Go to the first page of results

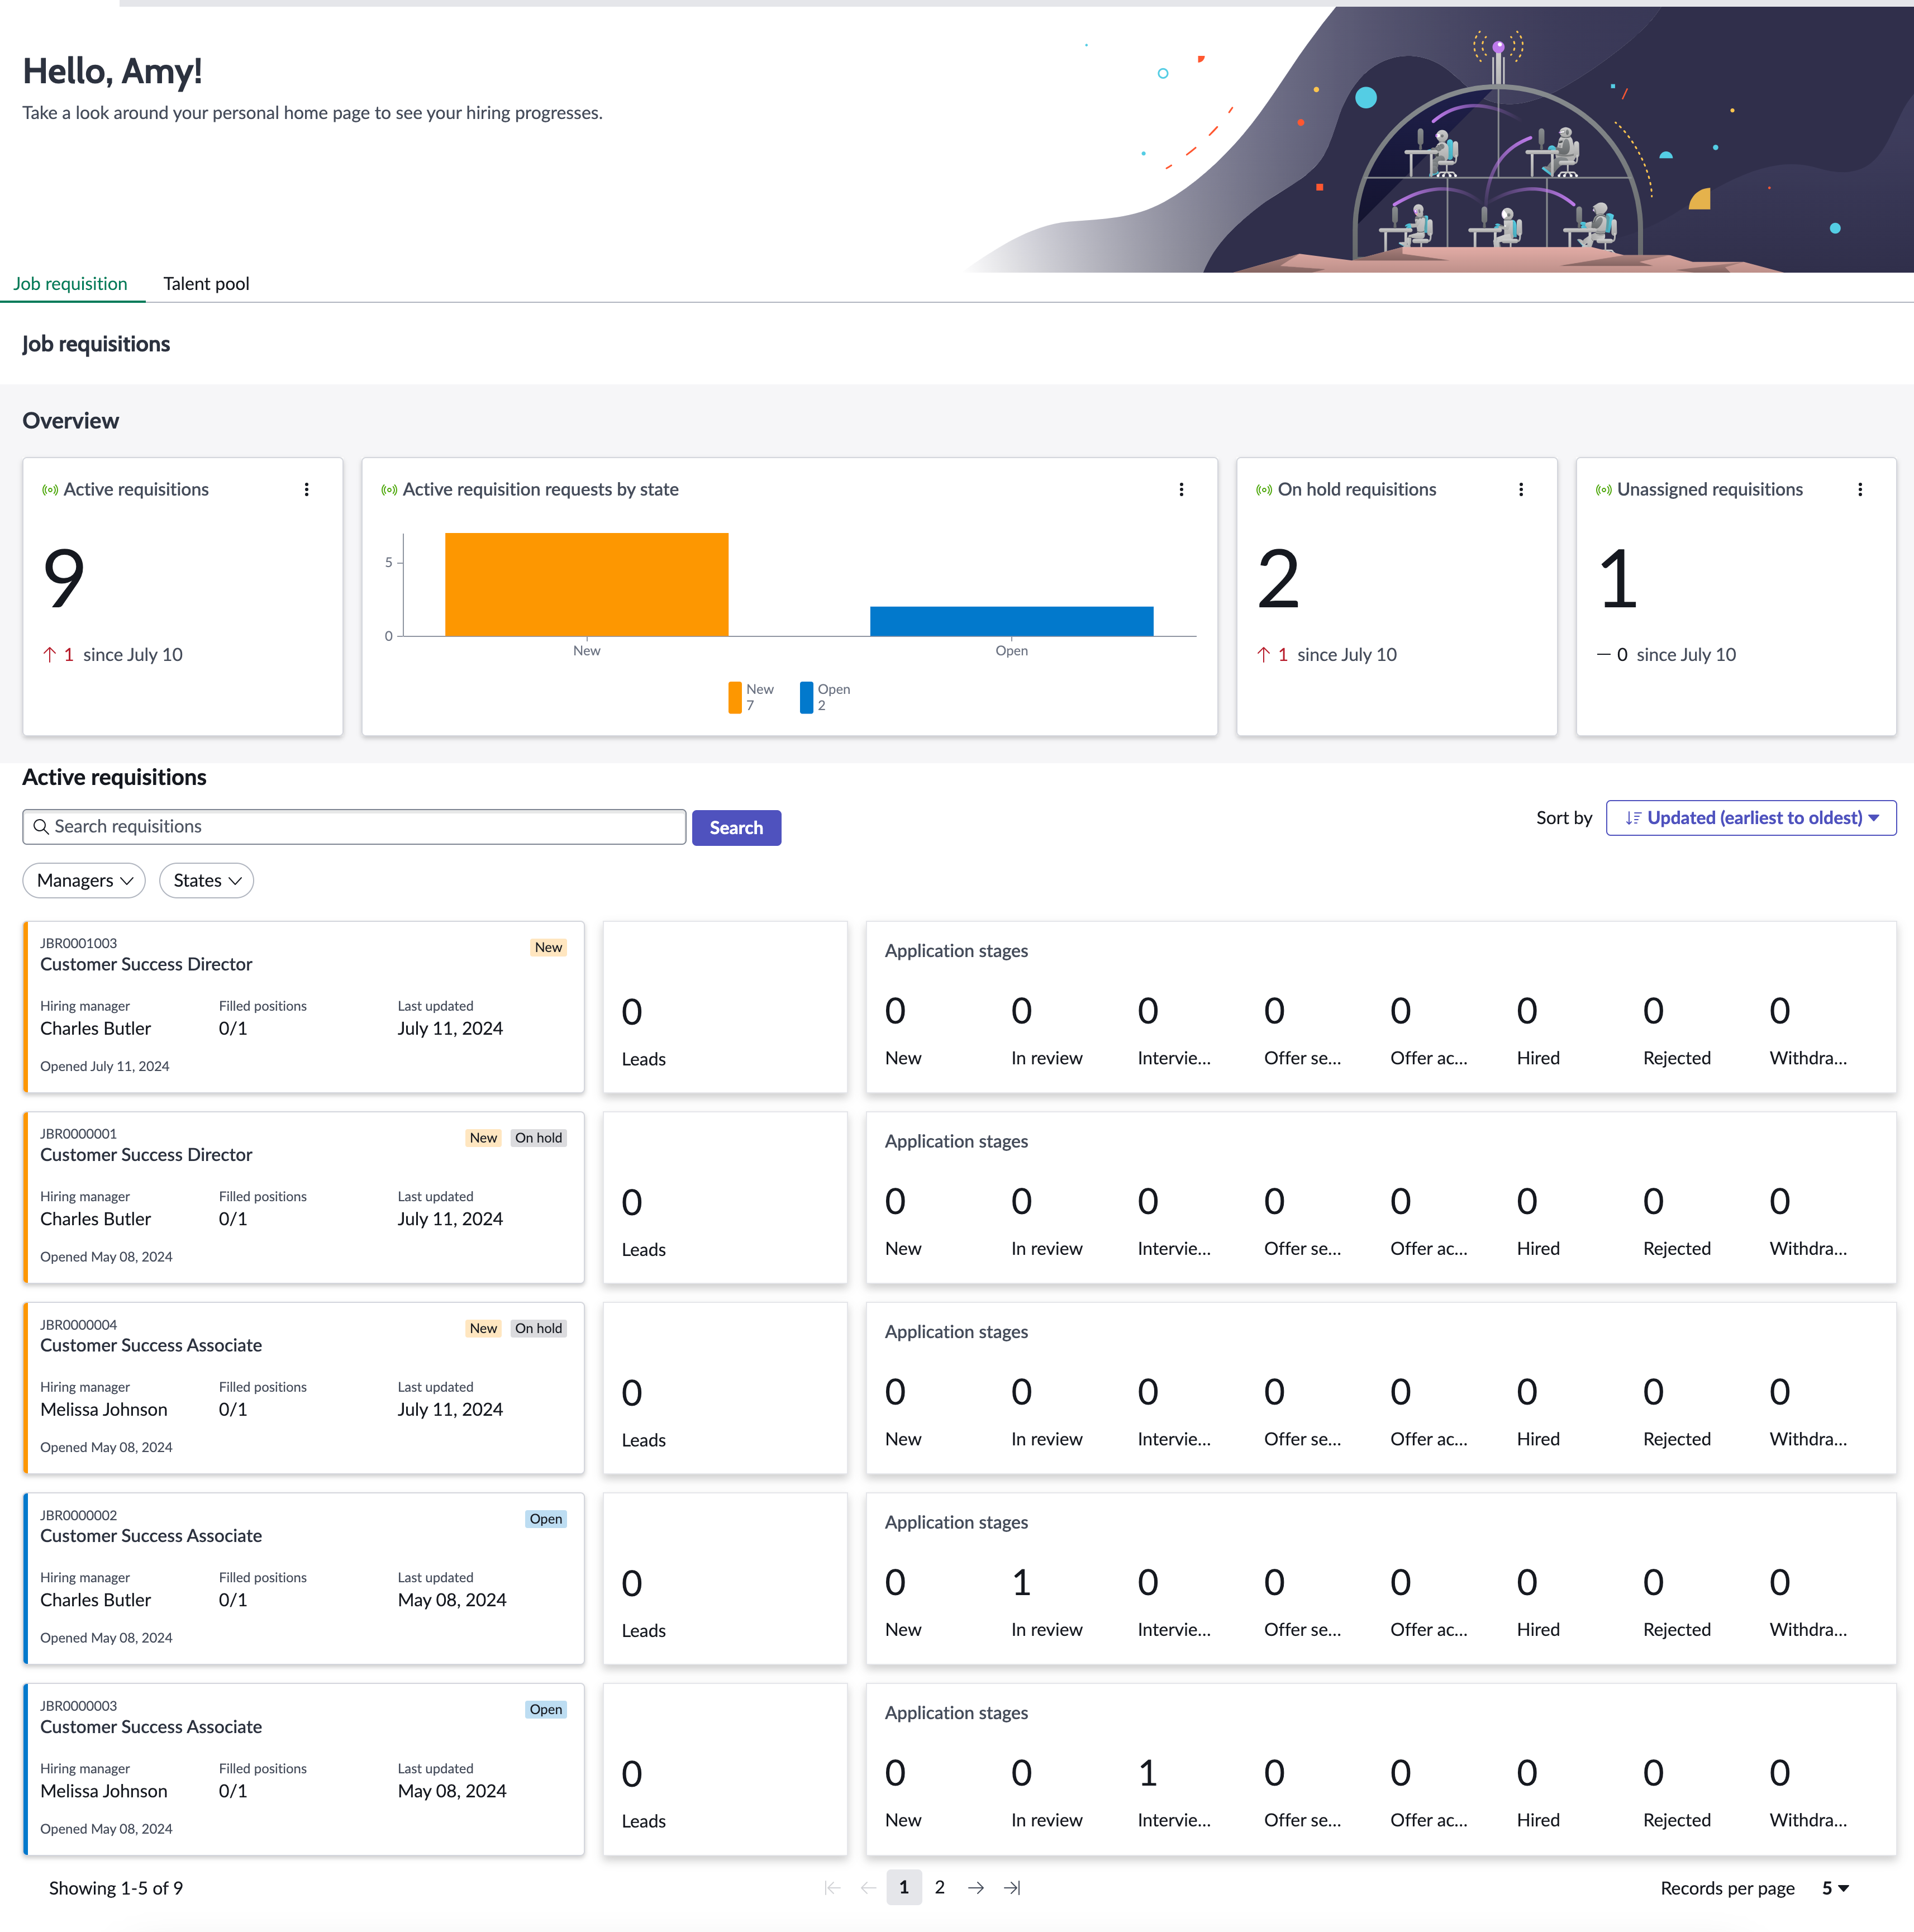pos(832,1888)
